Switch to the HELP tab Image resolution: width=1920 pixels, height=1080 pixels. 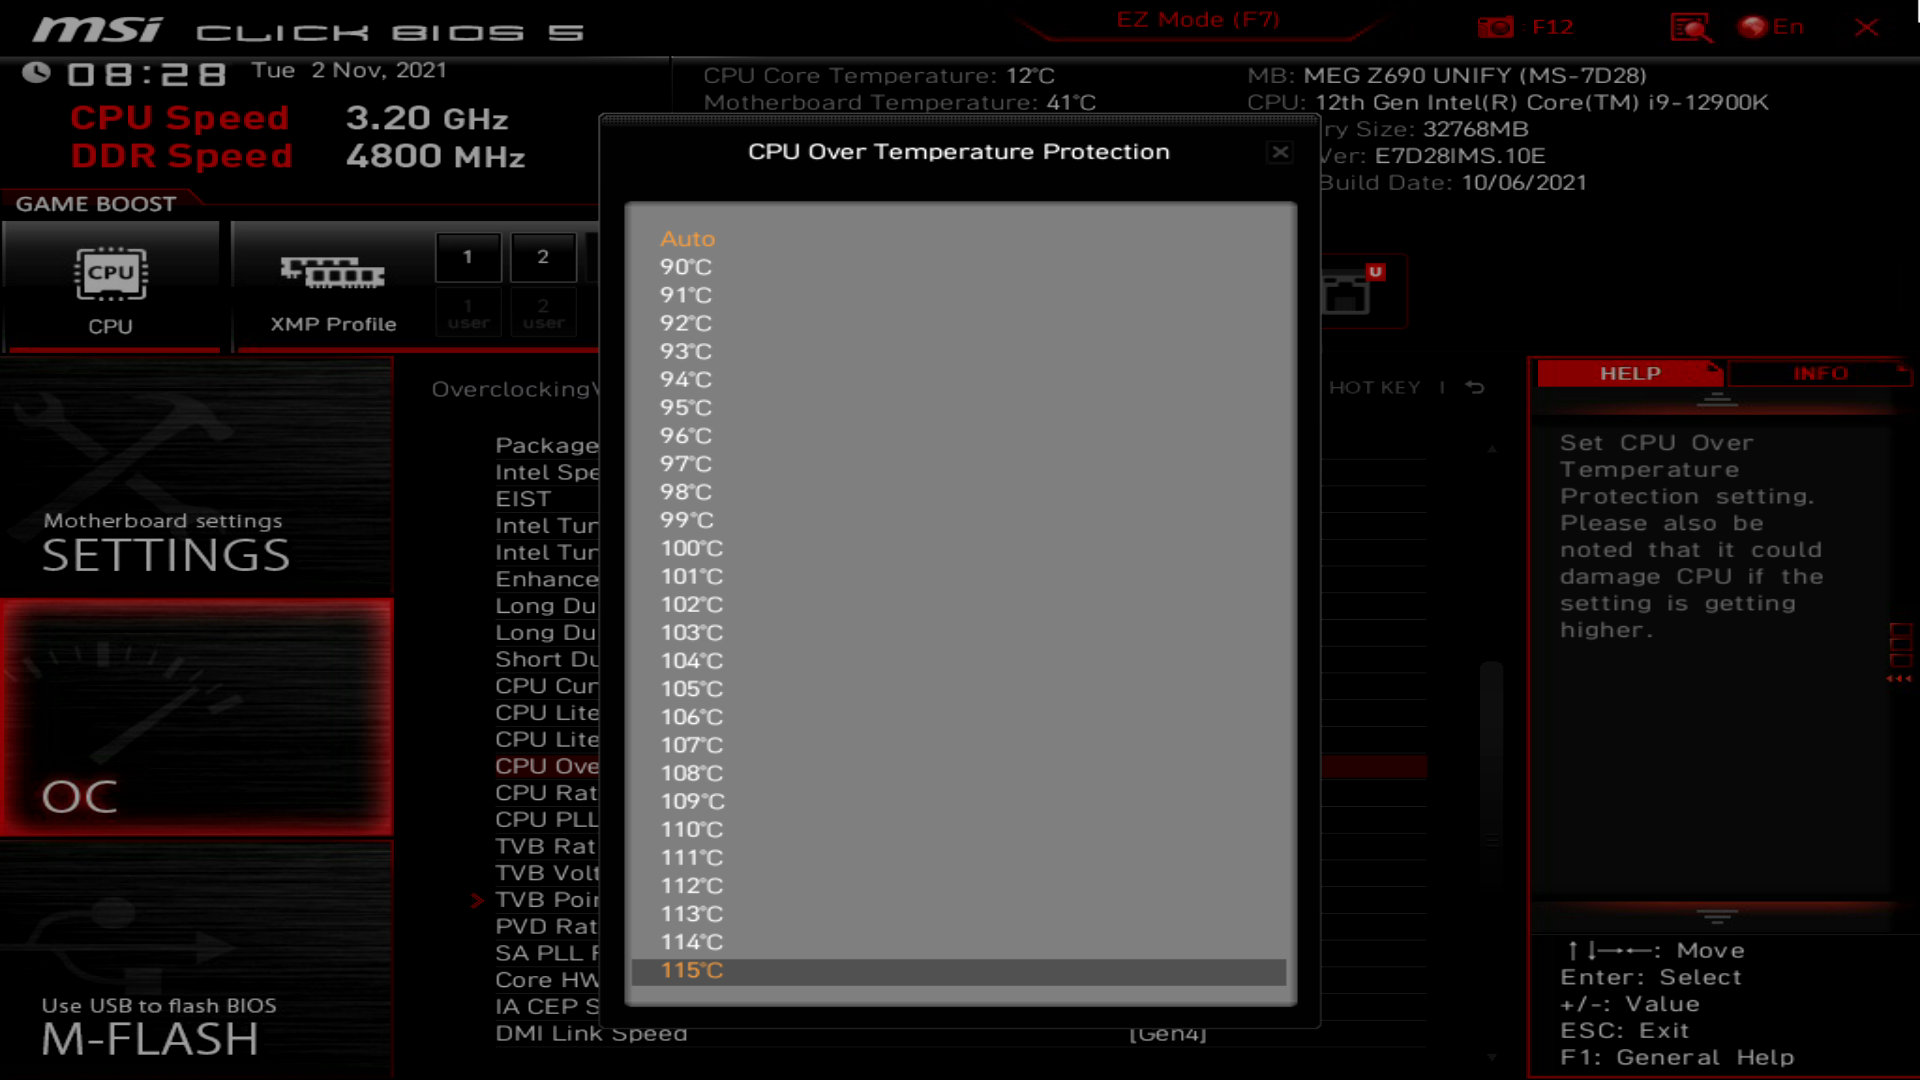coord(1628,373)
